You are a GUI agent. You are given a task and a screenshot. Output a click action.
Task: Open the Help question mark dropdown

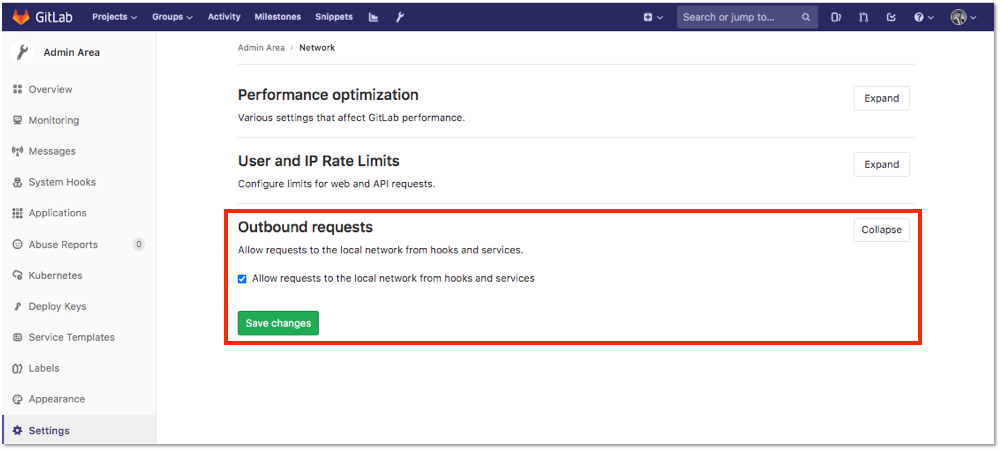[923, 17]
